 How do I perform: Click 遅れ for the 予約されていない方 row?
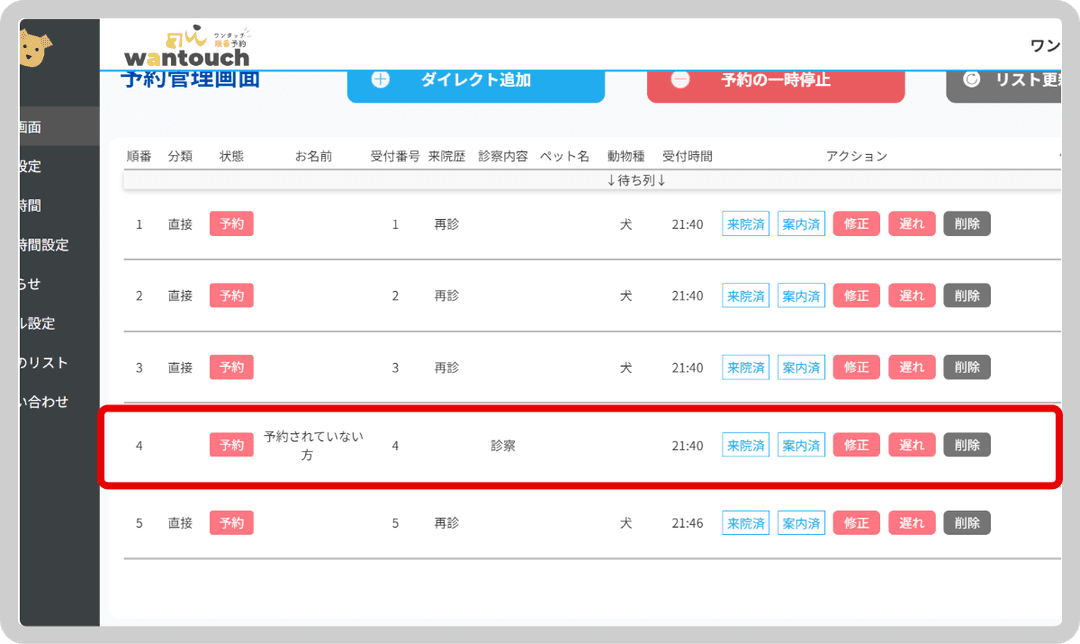[911, 445]
